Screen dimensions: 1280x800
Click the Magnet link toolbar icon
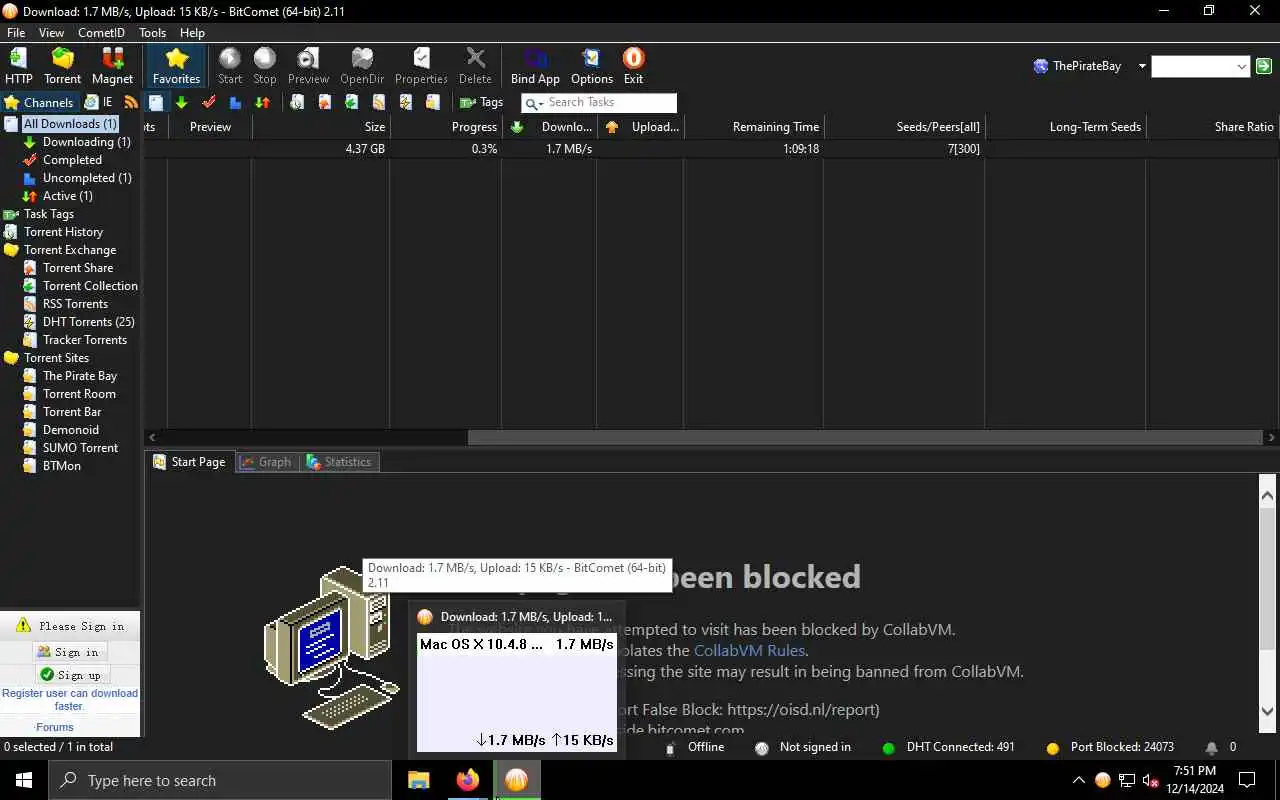tap(112, 66)
